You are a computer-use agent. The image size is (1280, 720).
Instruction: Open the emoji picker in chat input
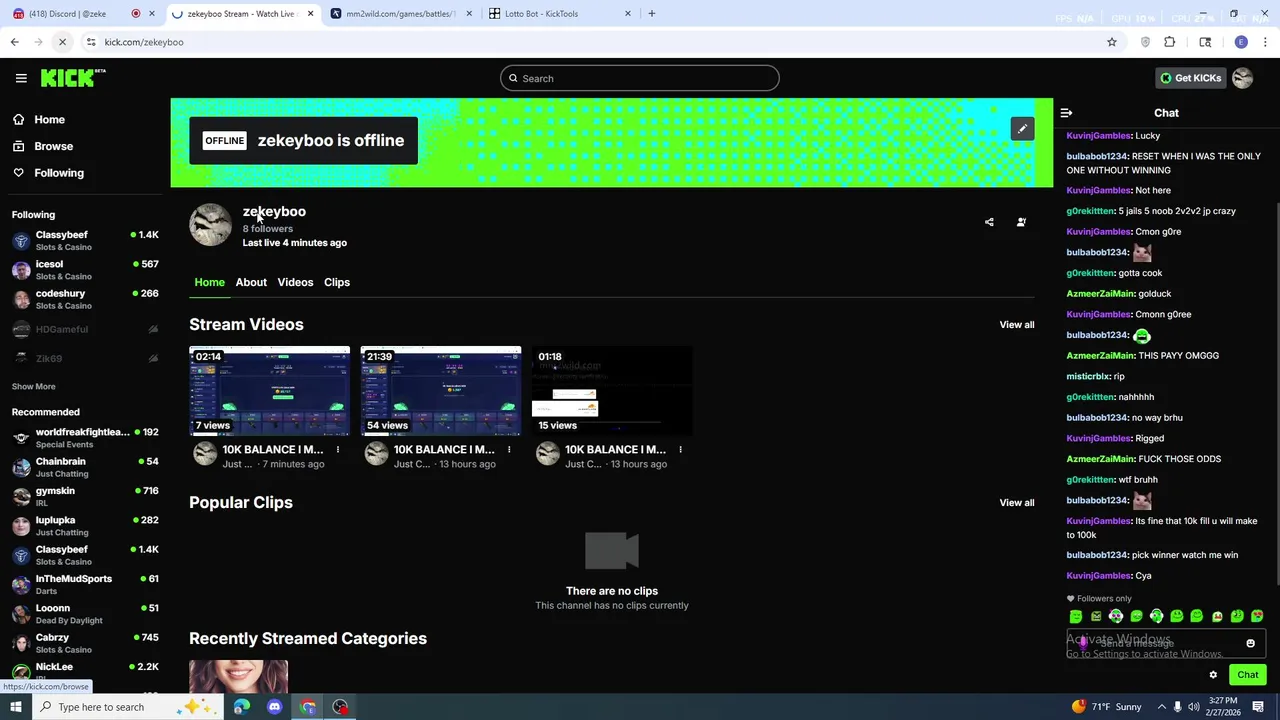coord(1250,644)
